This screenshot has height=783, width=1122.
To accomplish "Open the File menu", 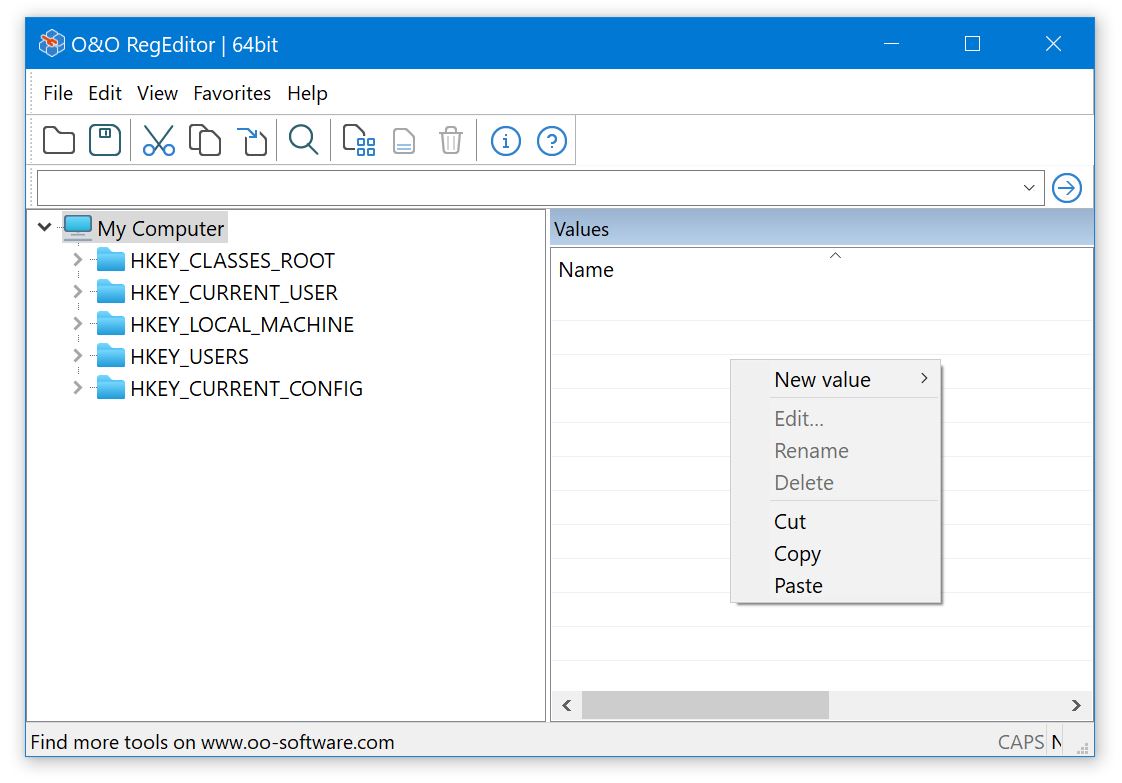I will click(58, 93).
